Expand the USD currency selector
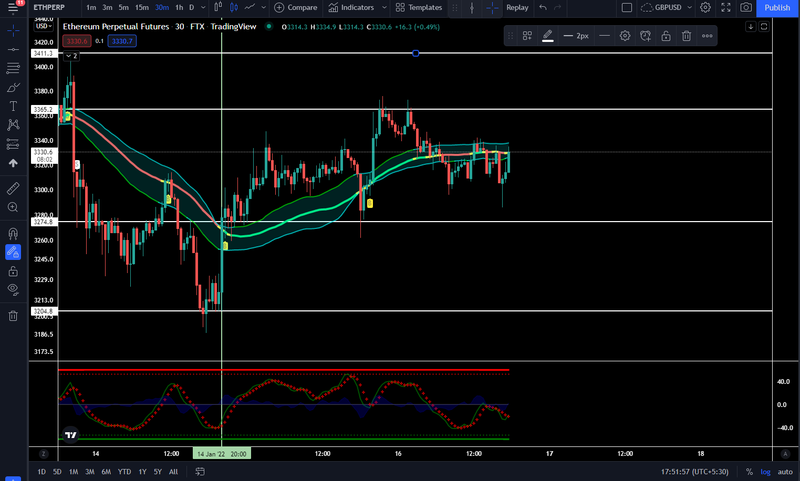 pos(44,26)
